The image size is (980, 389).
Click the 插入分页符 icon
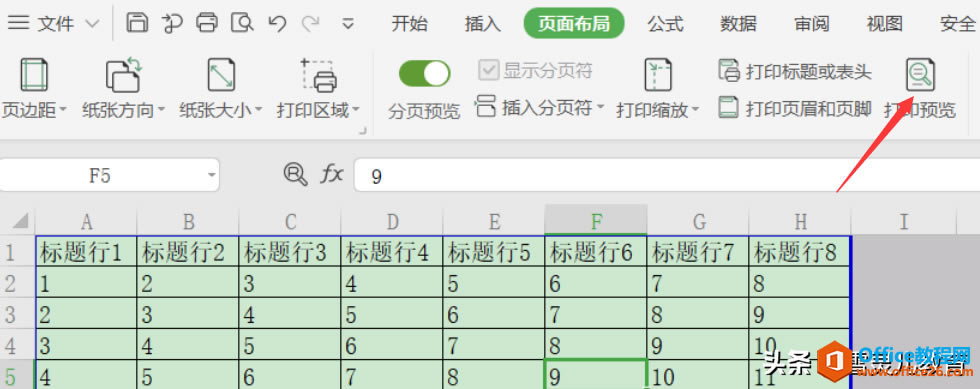pos(485,106)
